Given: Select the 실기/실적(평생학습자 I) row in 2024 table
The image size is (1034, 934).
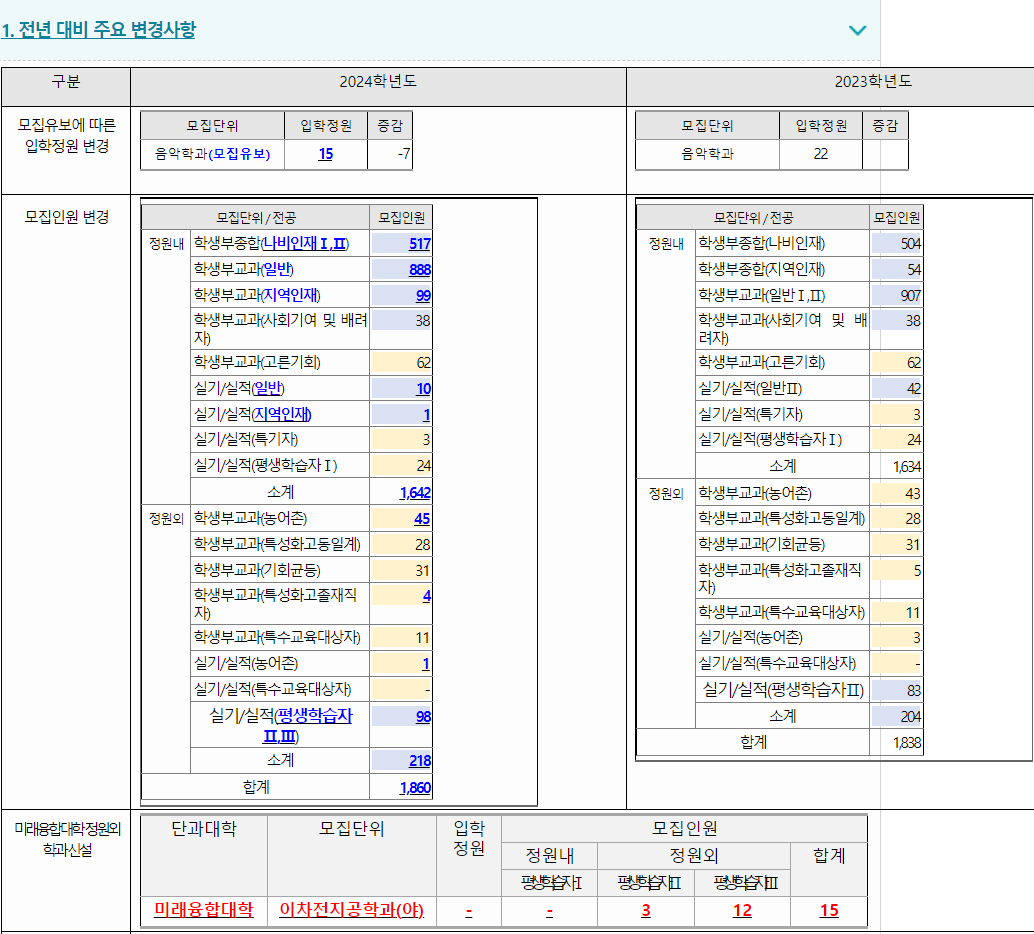Looking at the screenshot, I should click(311, 466).
